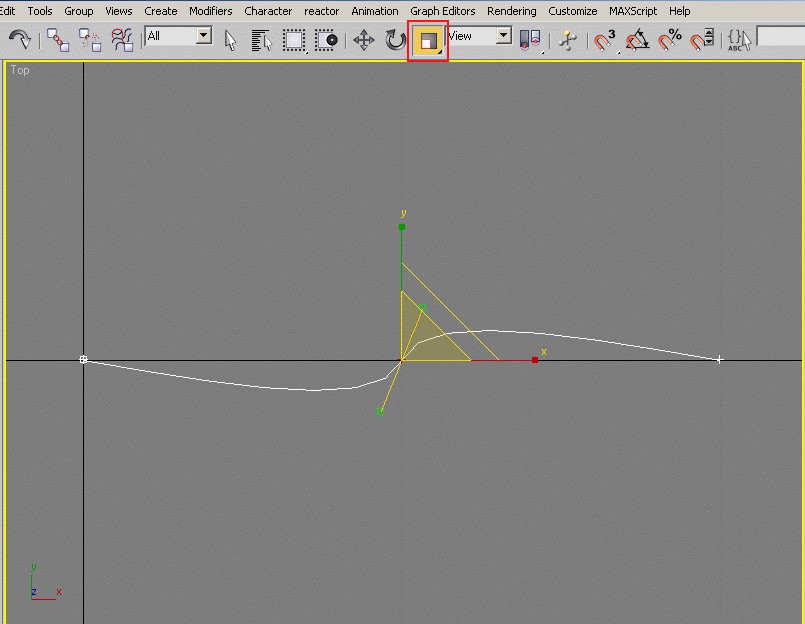
Task: Open the Group menu
Action: pos(79,11)
